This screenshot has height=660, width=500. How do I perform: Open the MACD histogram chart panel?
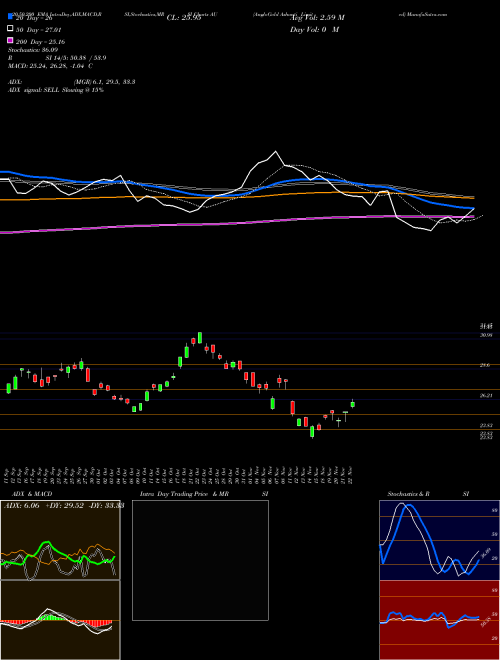(60, 620)
